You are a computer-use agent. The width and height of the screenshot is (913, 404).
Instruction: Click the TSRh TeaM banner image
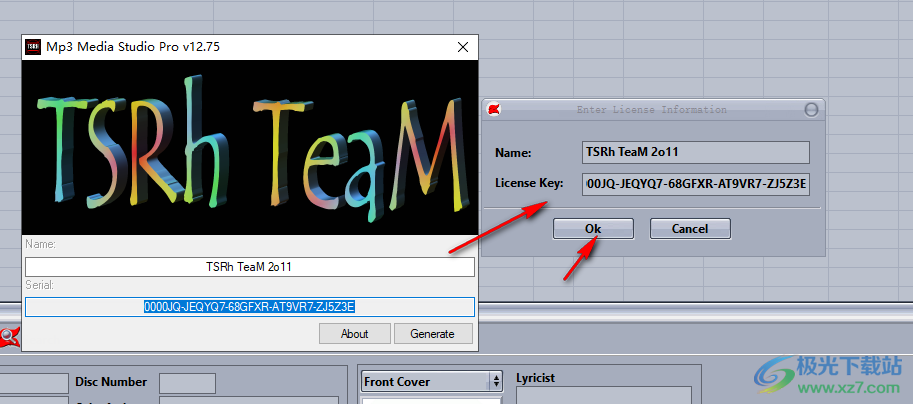click(249, 147)
